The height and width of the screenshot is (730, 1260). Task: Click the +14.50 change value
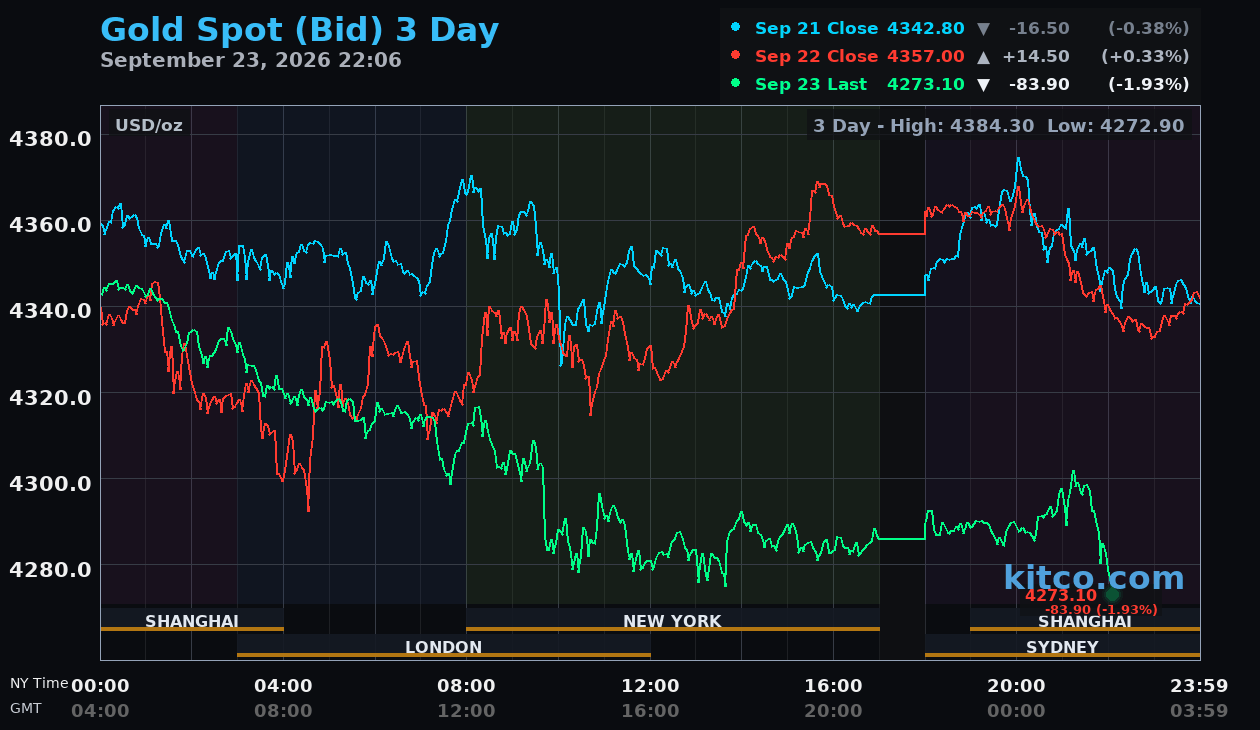[1036, 56]
